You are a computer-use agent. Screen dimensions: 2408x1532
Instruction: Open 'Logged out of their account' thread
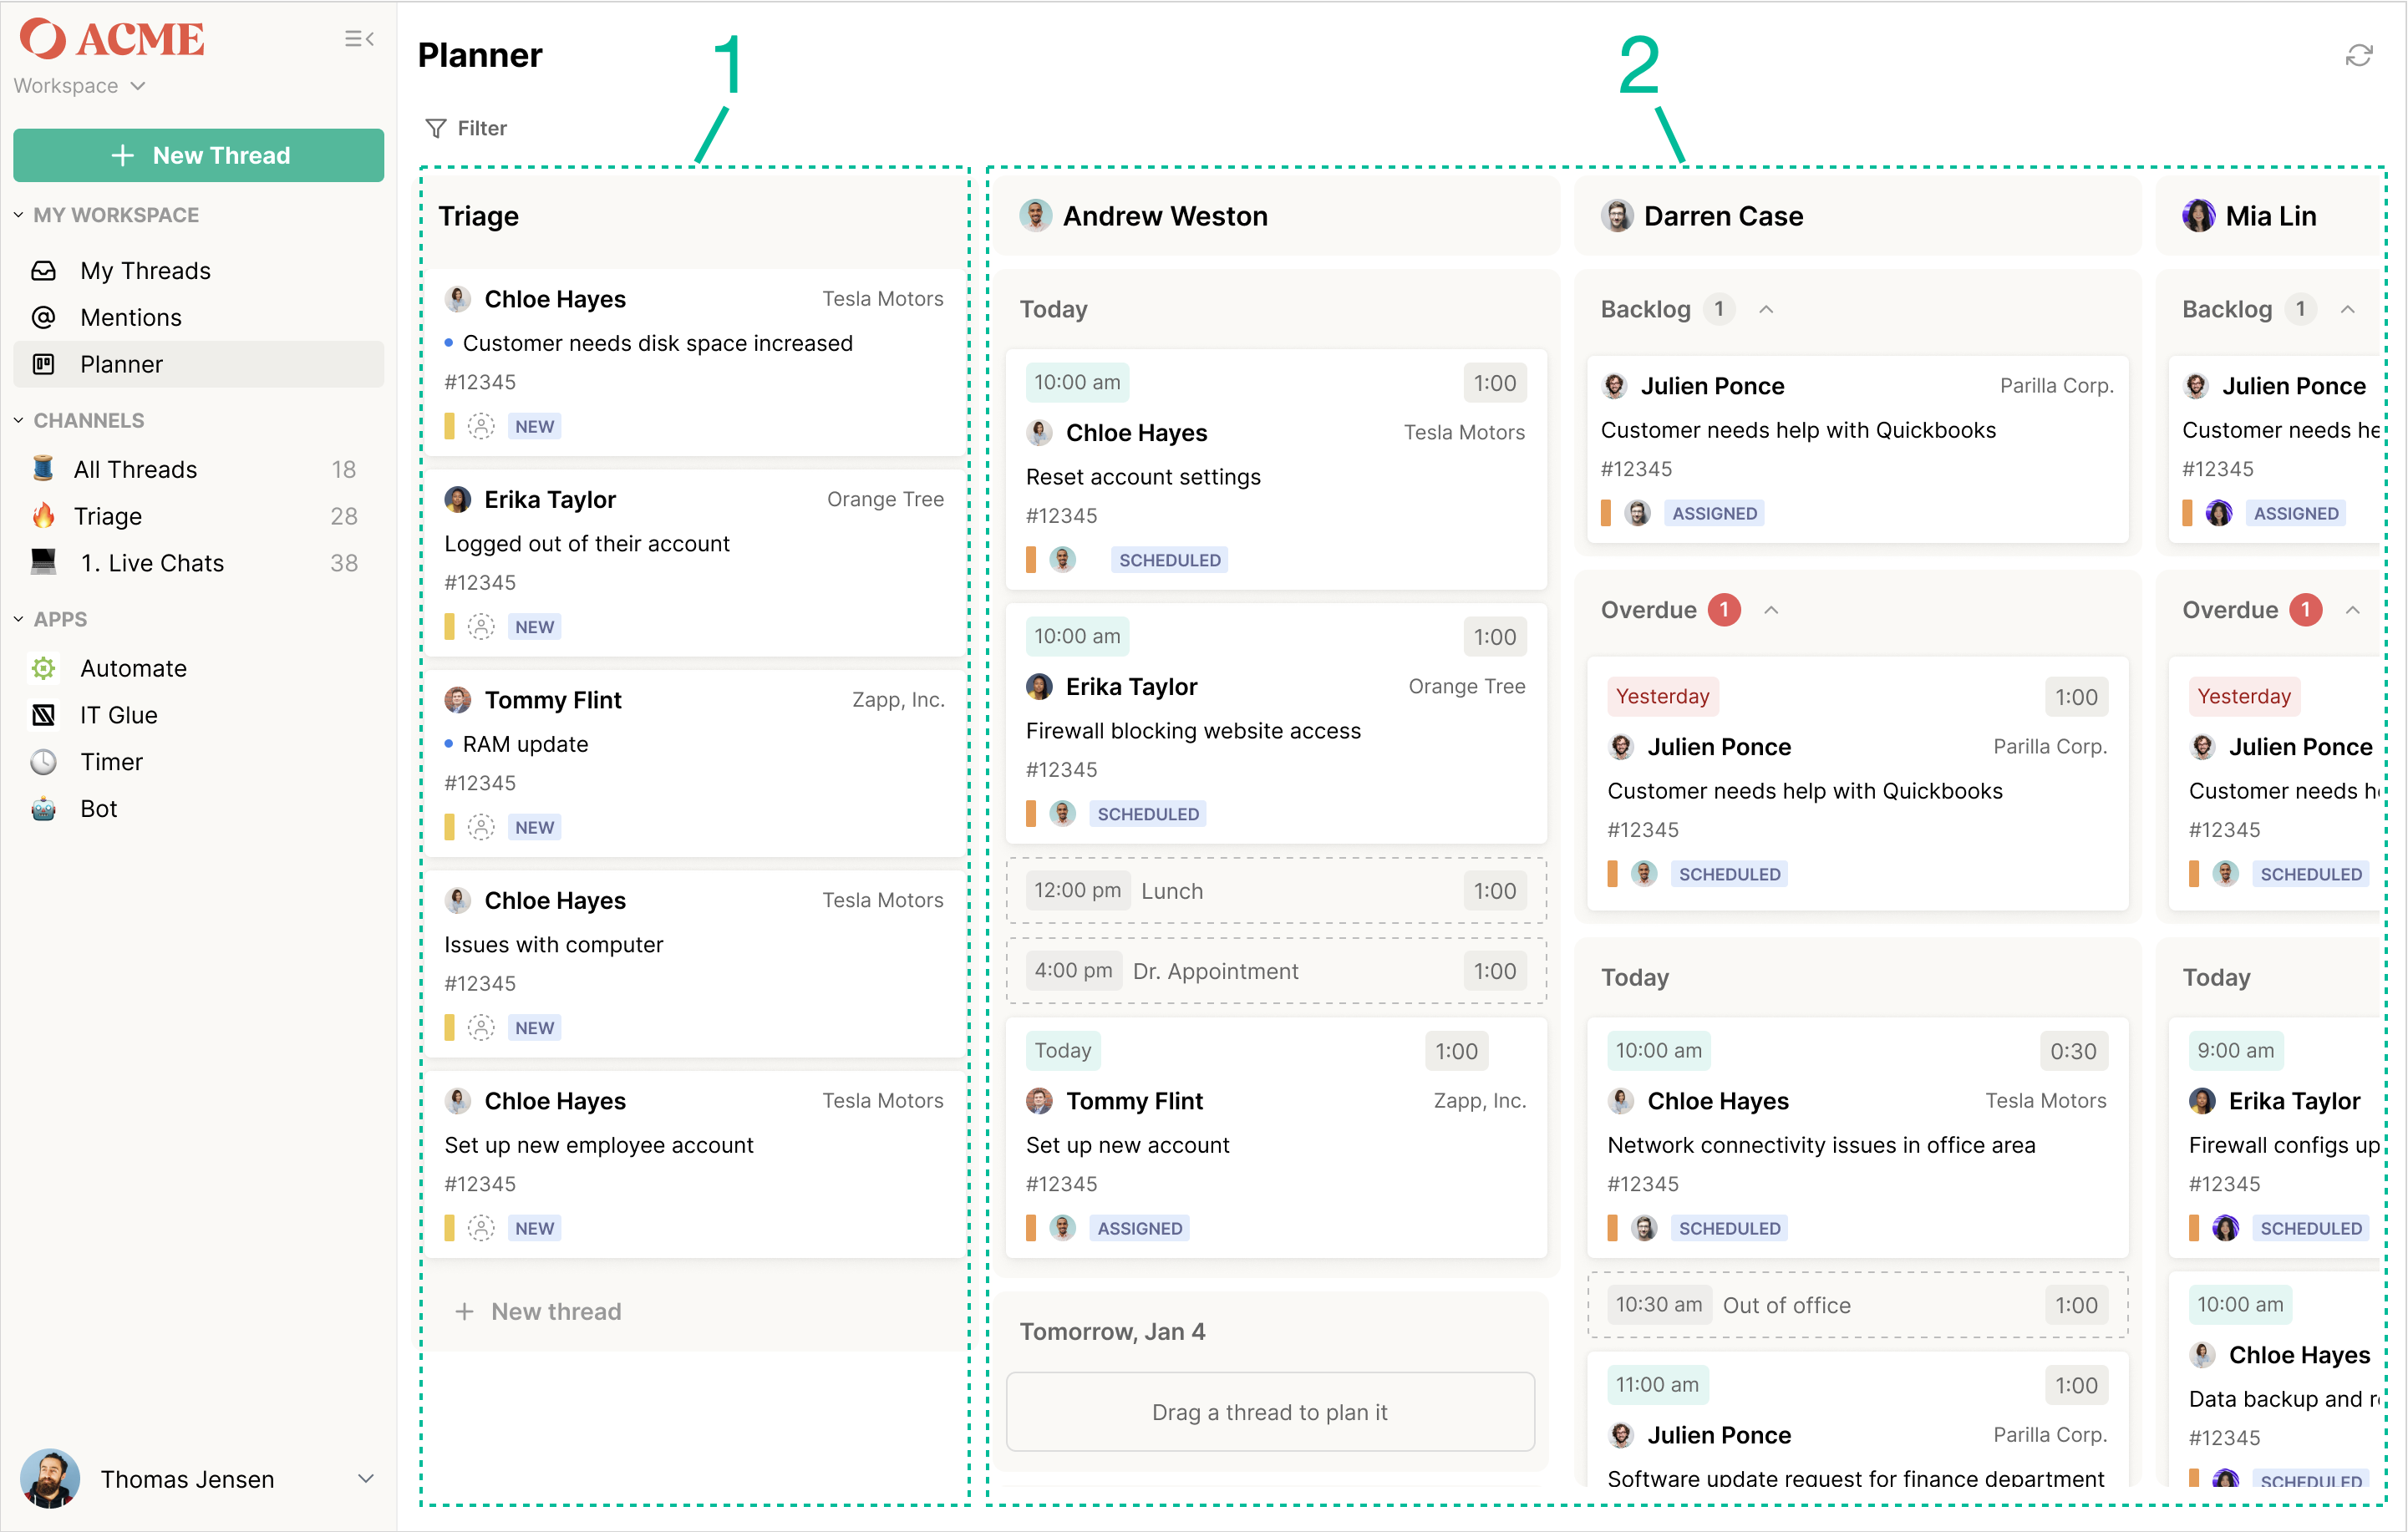587,544
